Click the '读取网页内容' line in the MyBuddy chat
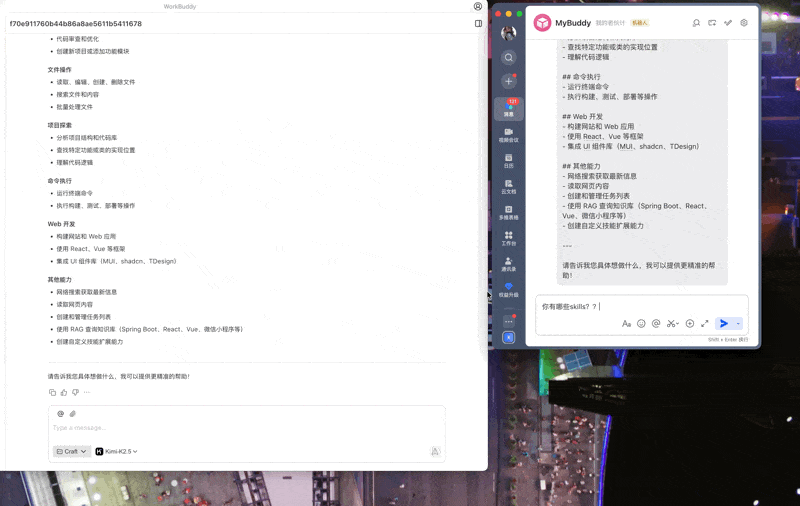The height and width of the screenshot is (506, 800). [x=586, y=186]
